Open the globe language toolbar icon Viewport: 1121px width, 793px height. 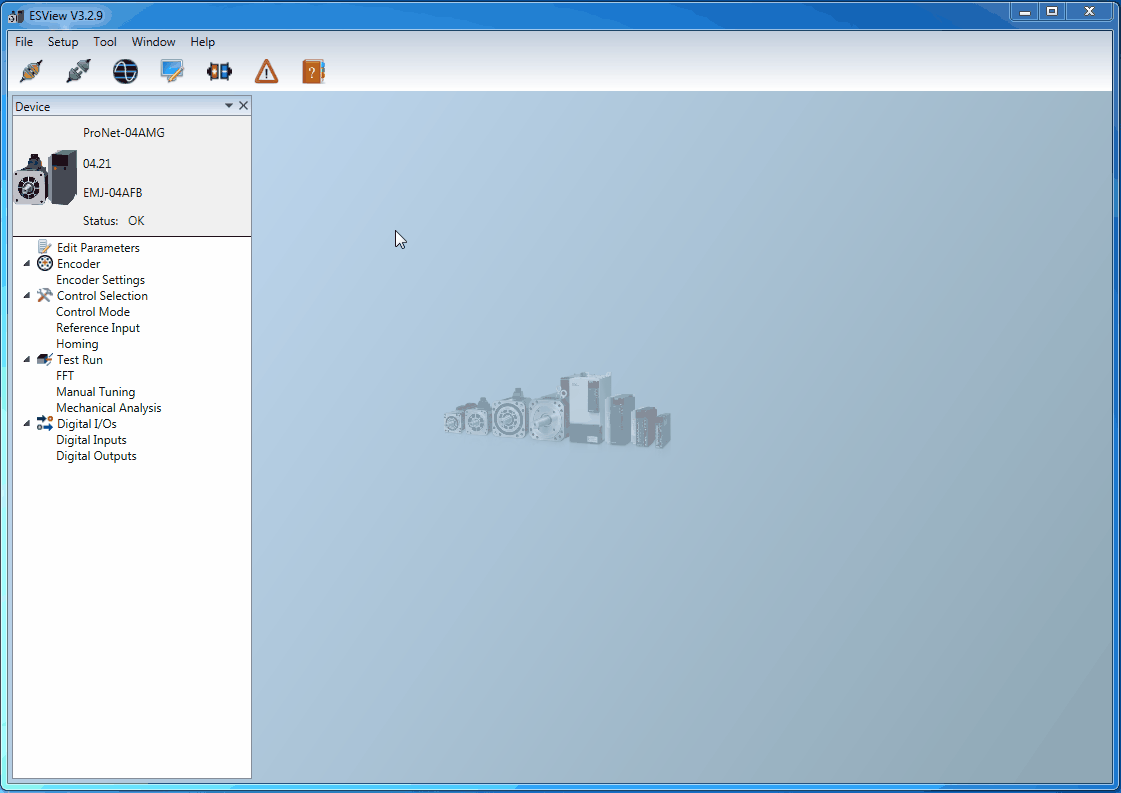click(125, 72)
